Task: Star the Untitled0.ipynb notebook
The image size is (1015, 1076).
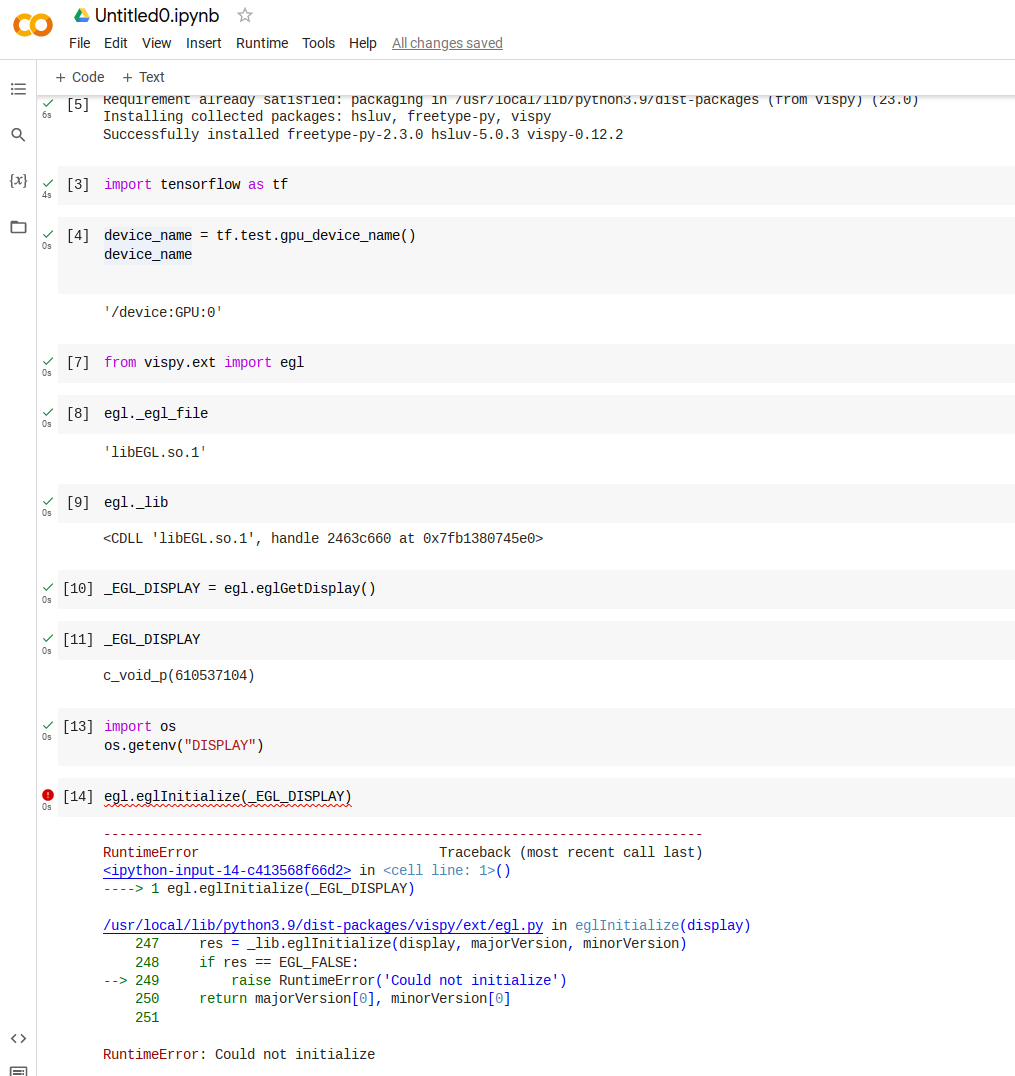Action: click(245, 15)
